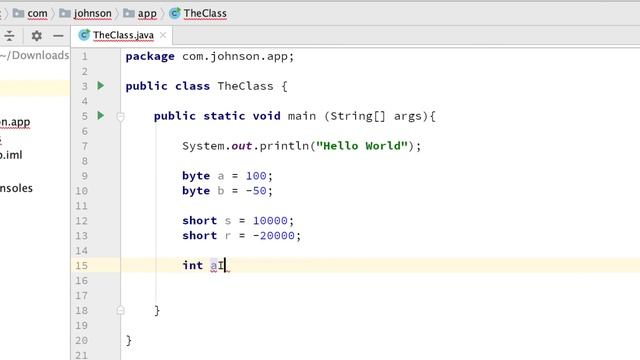Click 'com.johnson.app;' on line 1

point(238,56)
